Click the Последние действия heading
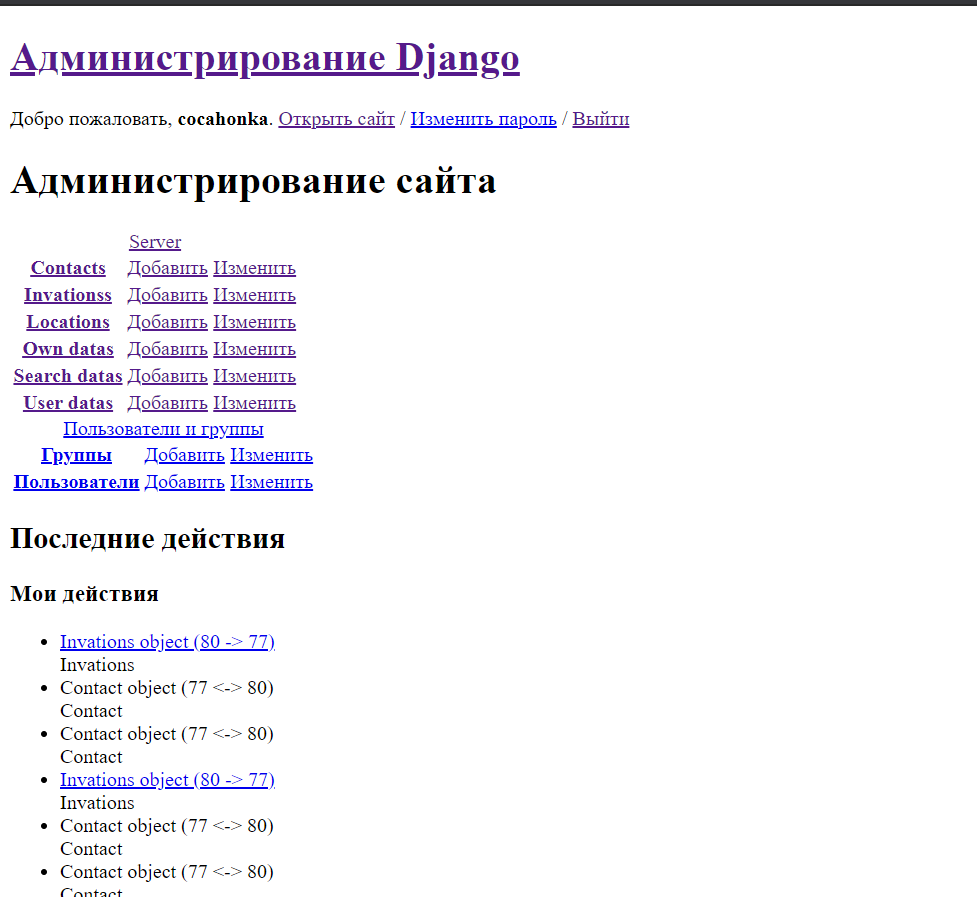 tap(148, 539)
